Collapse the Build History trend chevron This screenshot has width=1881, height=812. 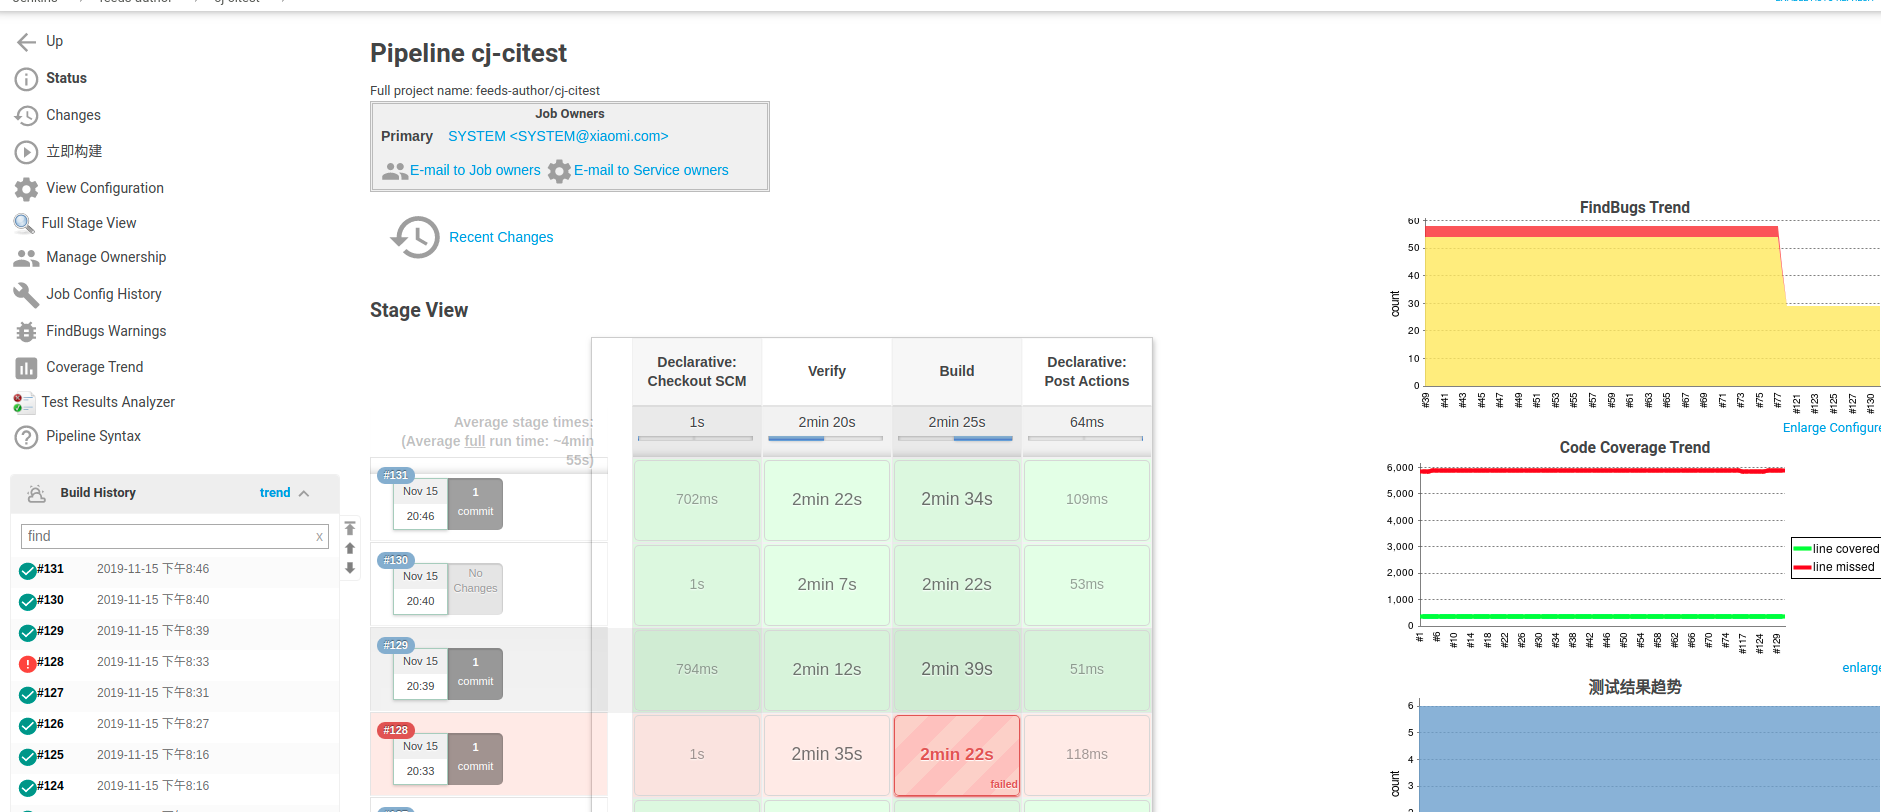[x=304, y=494]
